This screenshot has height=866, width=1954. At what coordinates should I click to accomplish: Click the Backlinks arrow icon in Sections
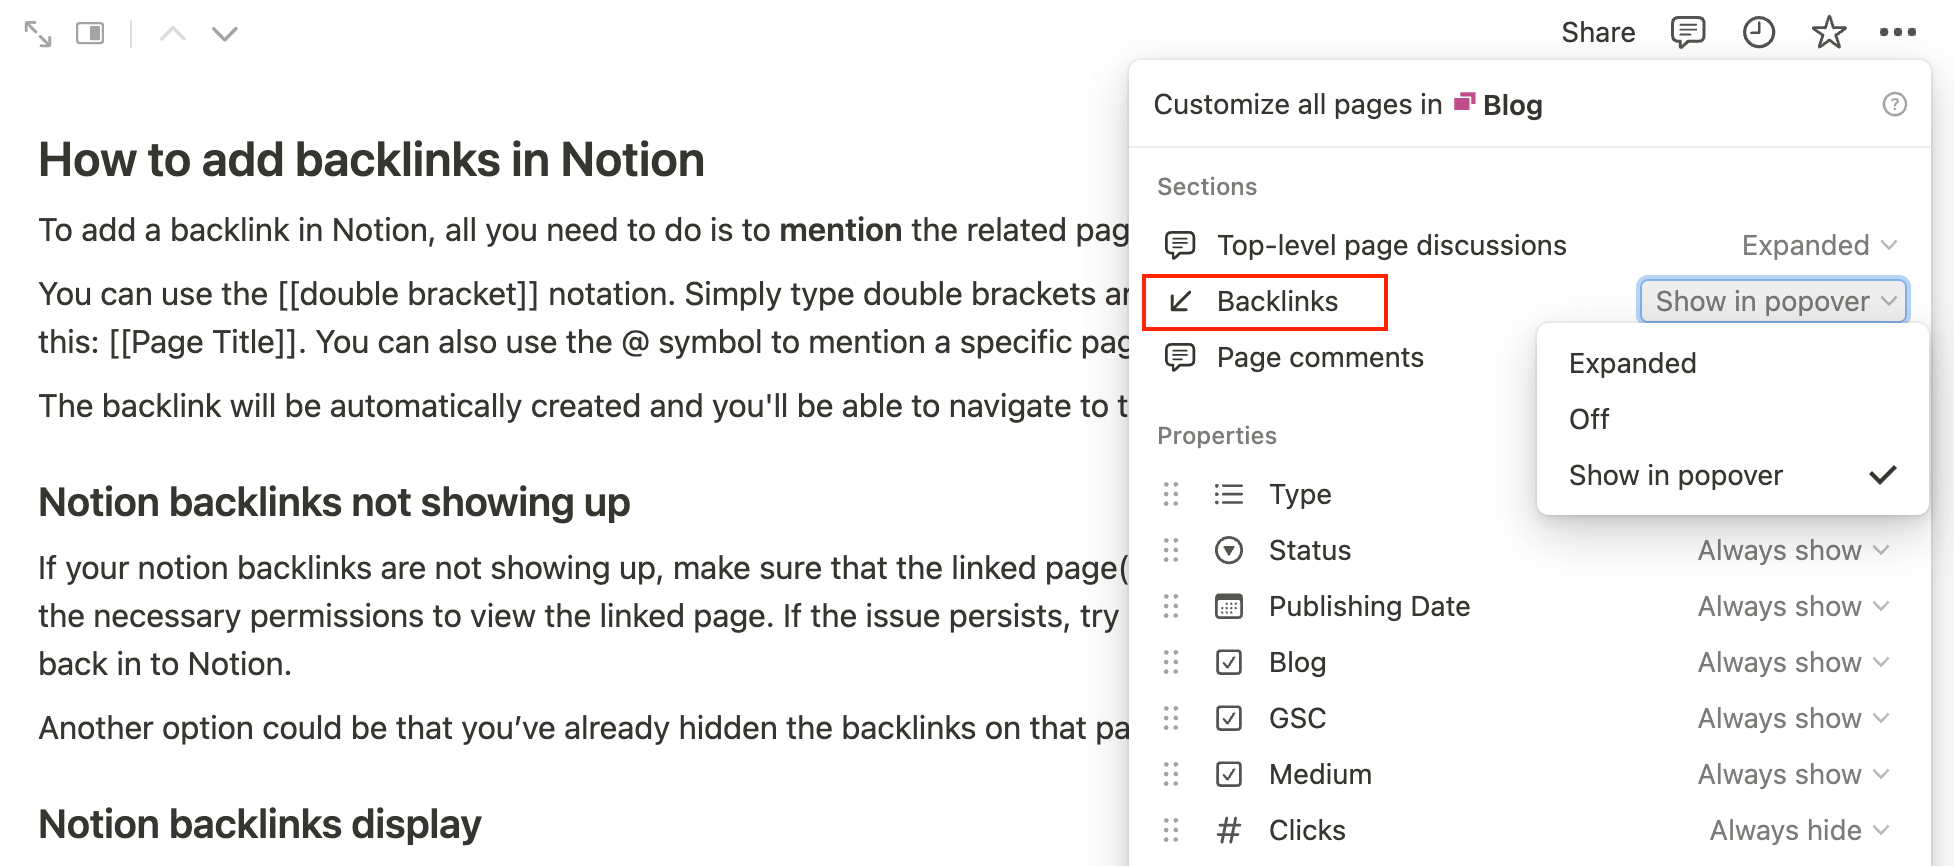1181,301
